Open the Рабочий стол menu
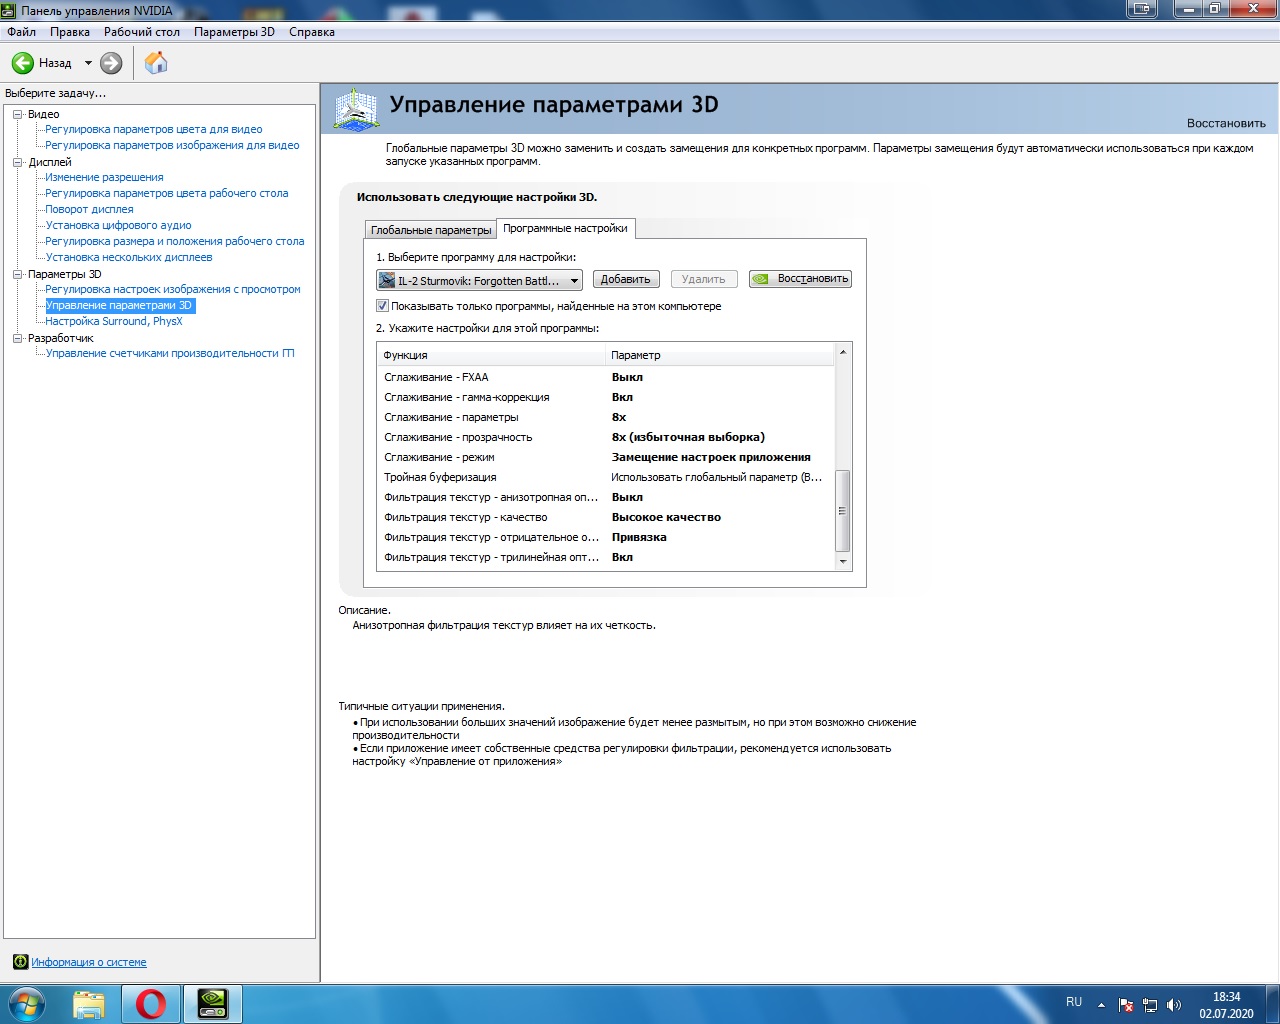 click(x=142, y=32)
